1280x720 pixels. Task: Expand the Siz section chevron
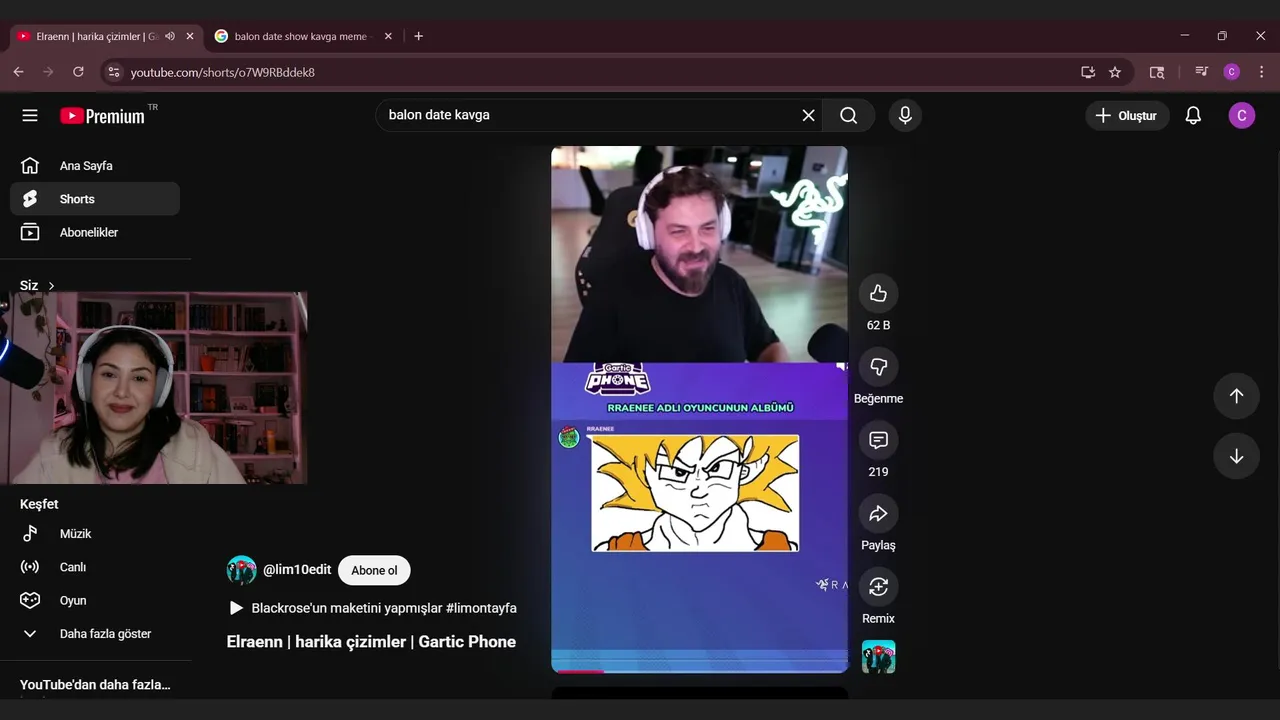51,286
